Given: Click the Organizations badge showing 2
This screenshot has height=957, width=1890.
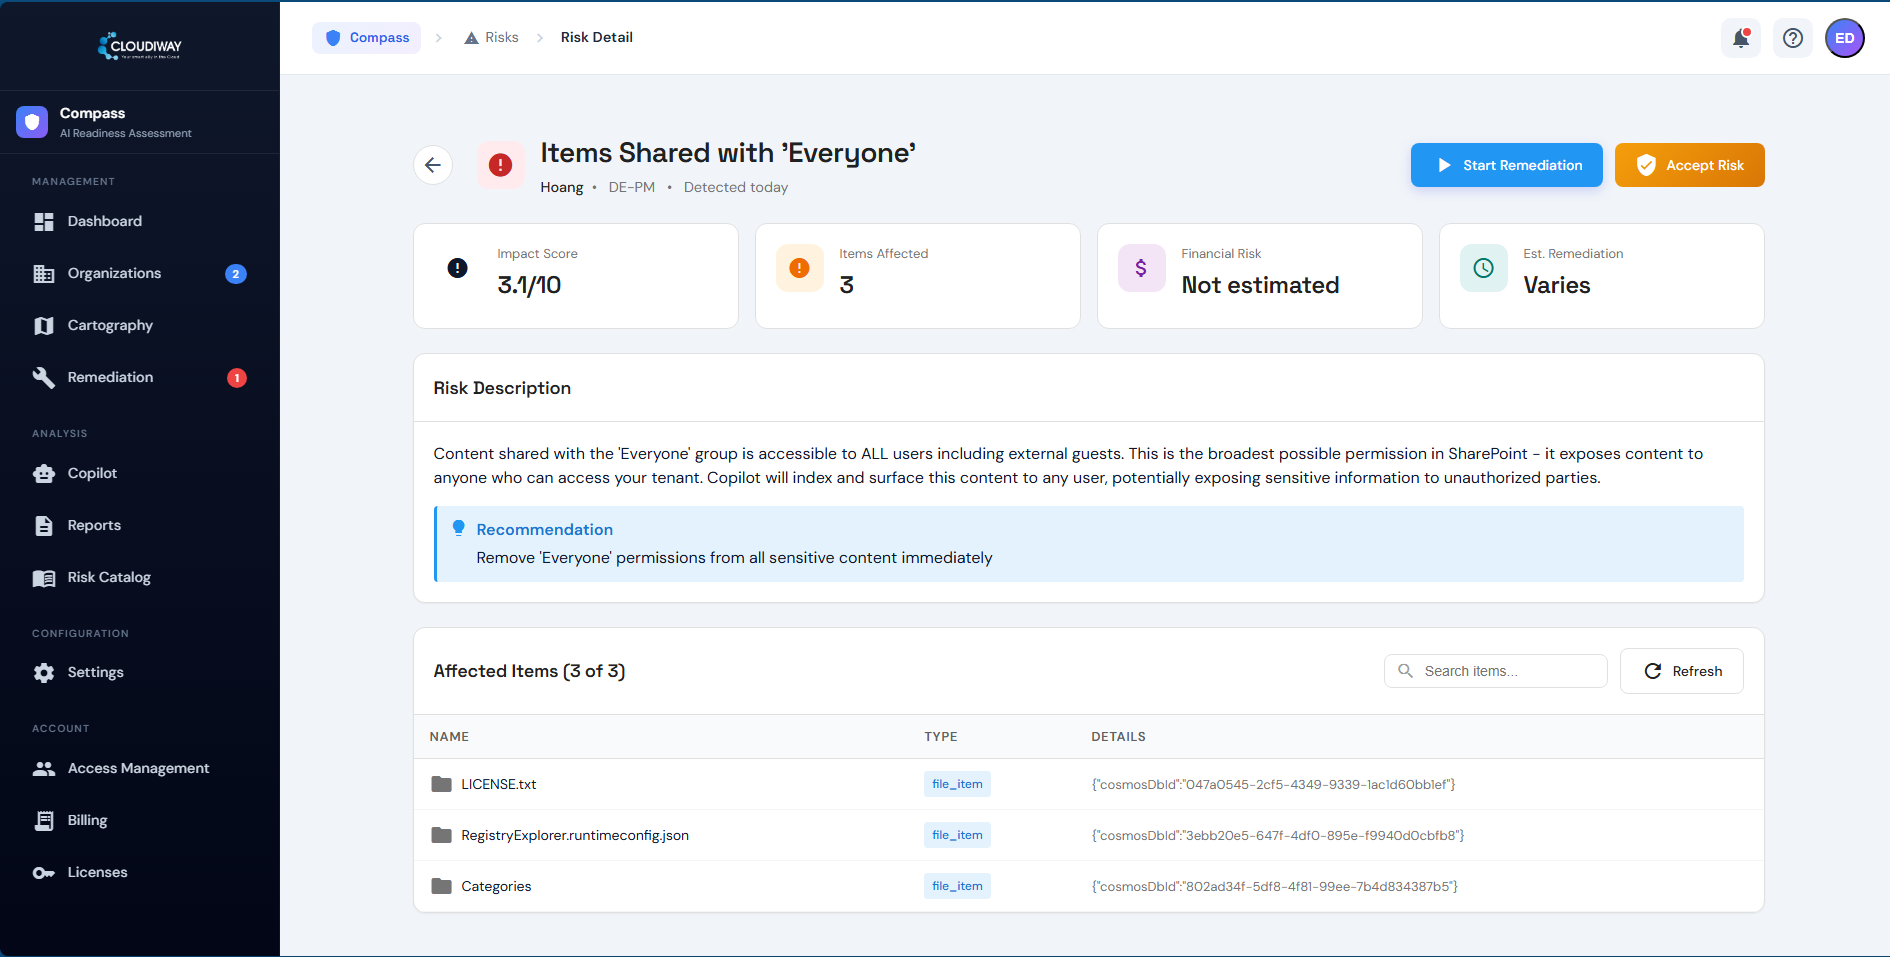Looking at the screenshot, I should 236,274.
